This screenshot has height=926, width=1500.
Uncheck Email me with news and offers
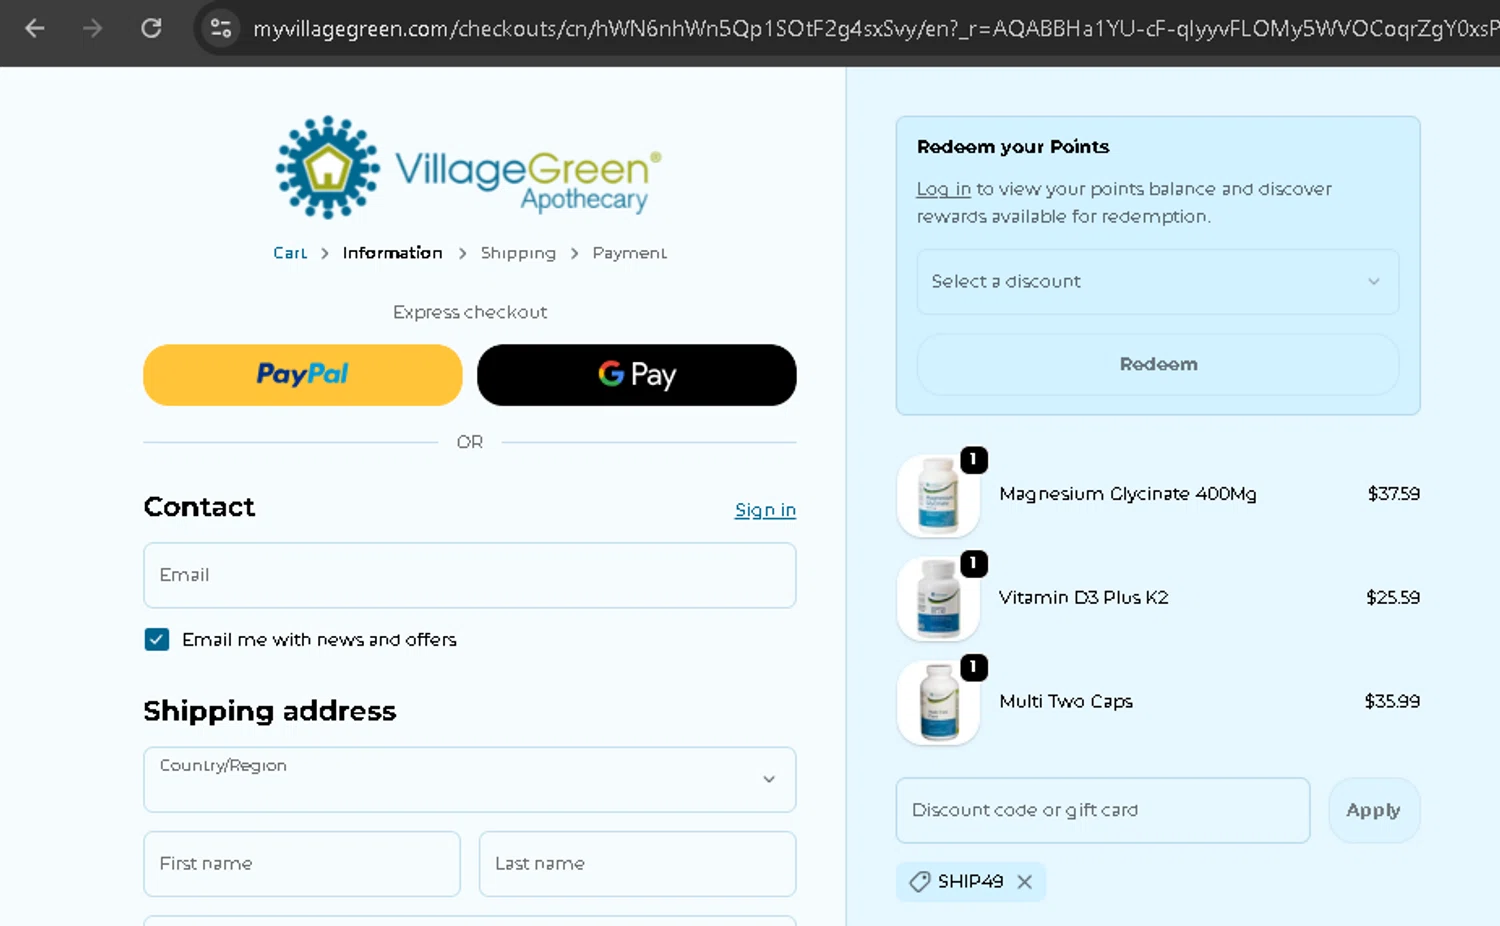coord(157,640)
